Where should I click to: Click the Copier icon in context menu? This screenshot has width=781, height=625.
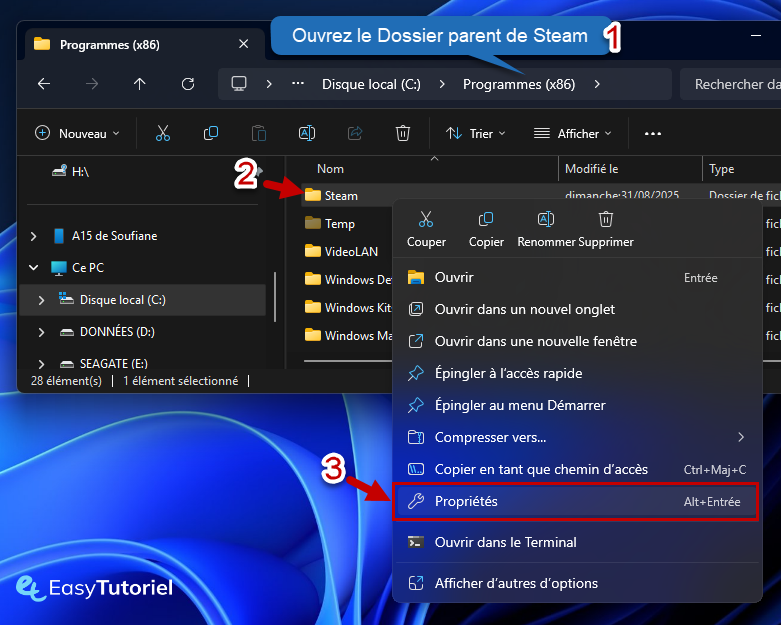[x=486, y=220]
